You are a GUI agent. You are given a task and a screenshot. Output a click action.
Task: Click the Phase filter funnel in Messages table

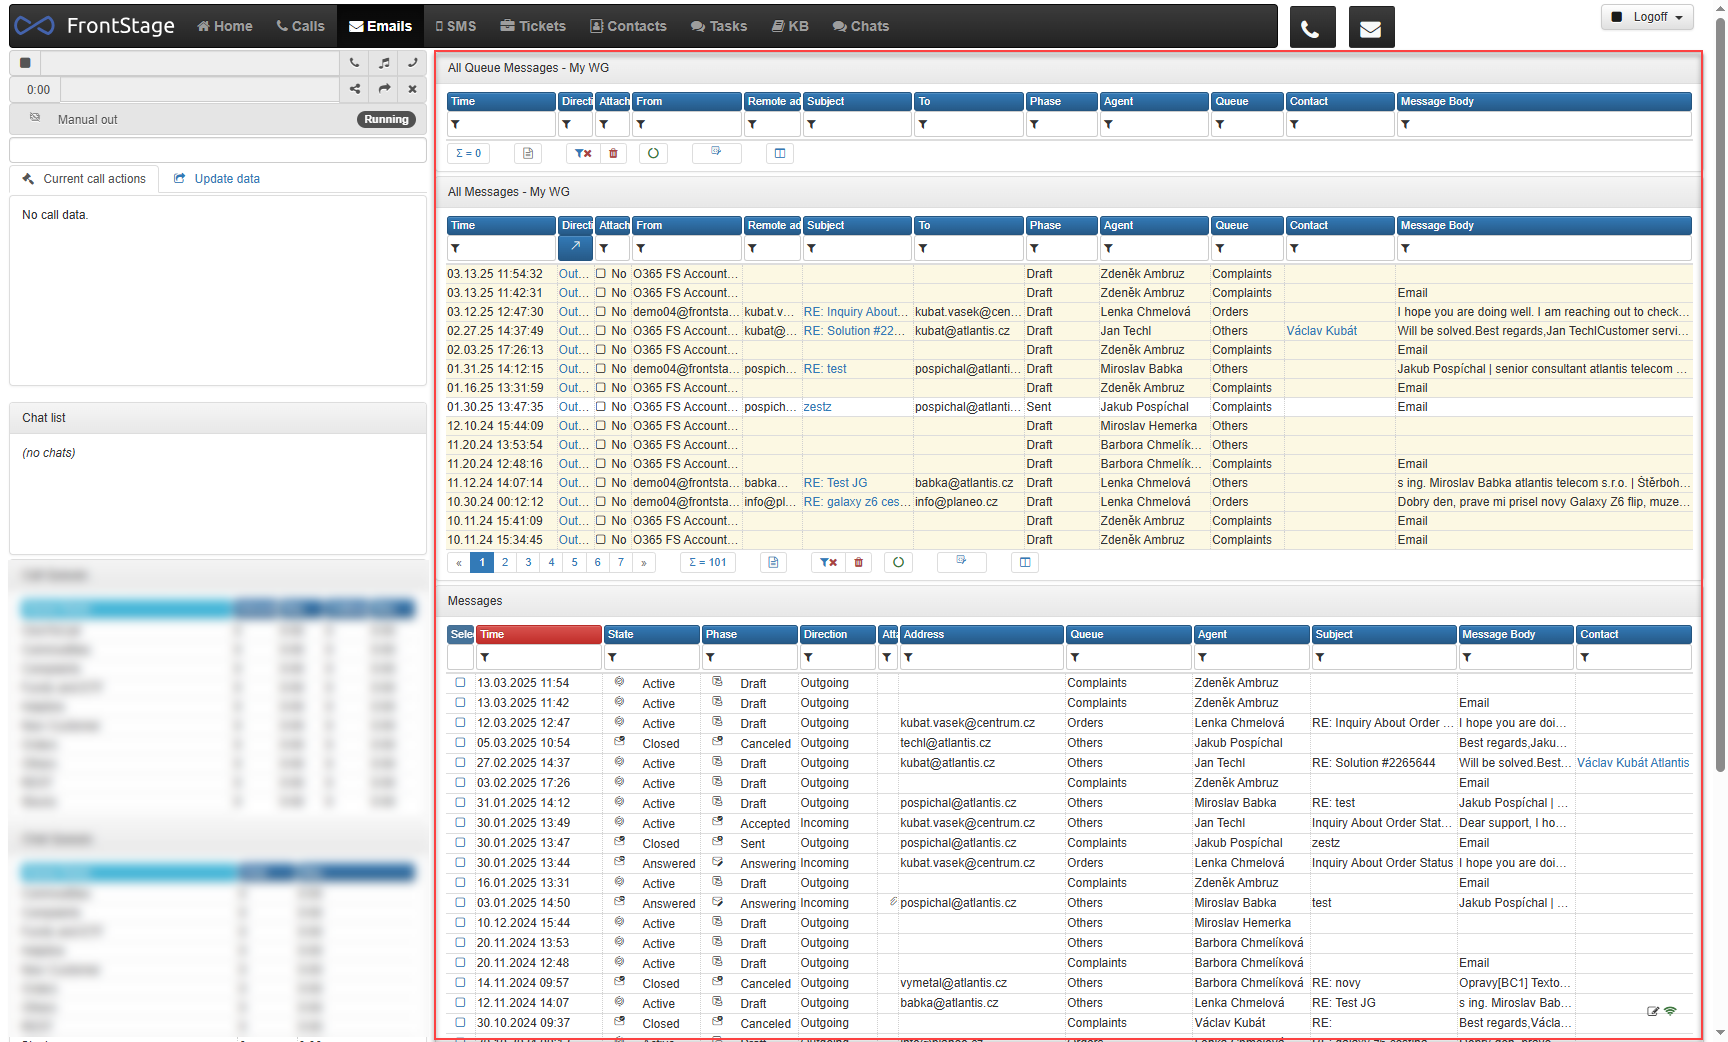click(x=711, y=658)
